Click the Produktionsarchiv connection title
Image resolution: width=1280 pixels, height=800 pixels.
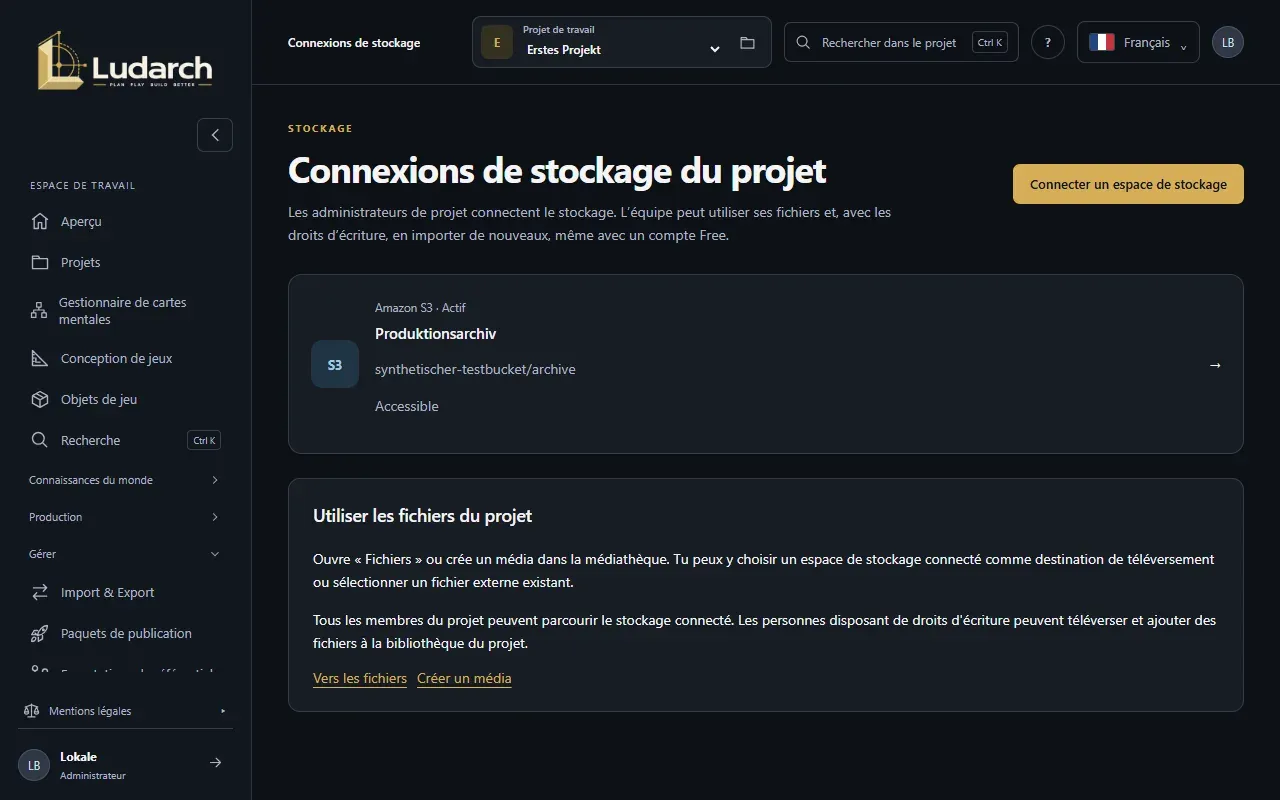coord(435,334)
